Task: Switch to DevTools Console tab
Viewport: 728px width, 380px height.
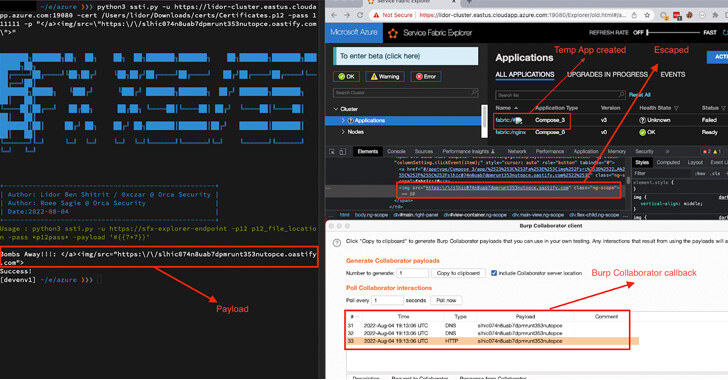Action: coord(396,151)
